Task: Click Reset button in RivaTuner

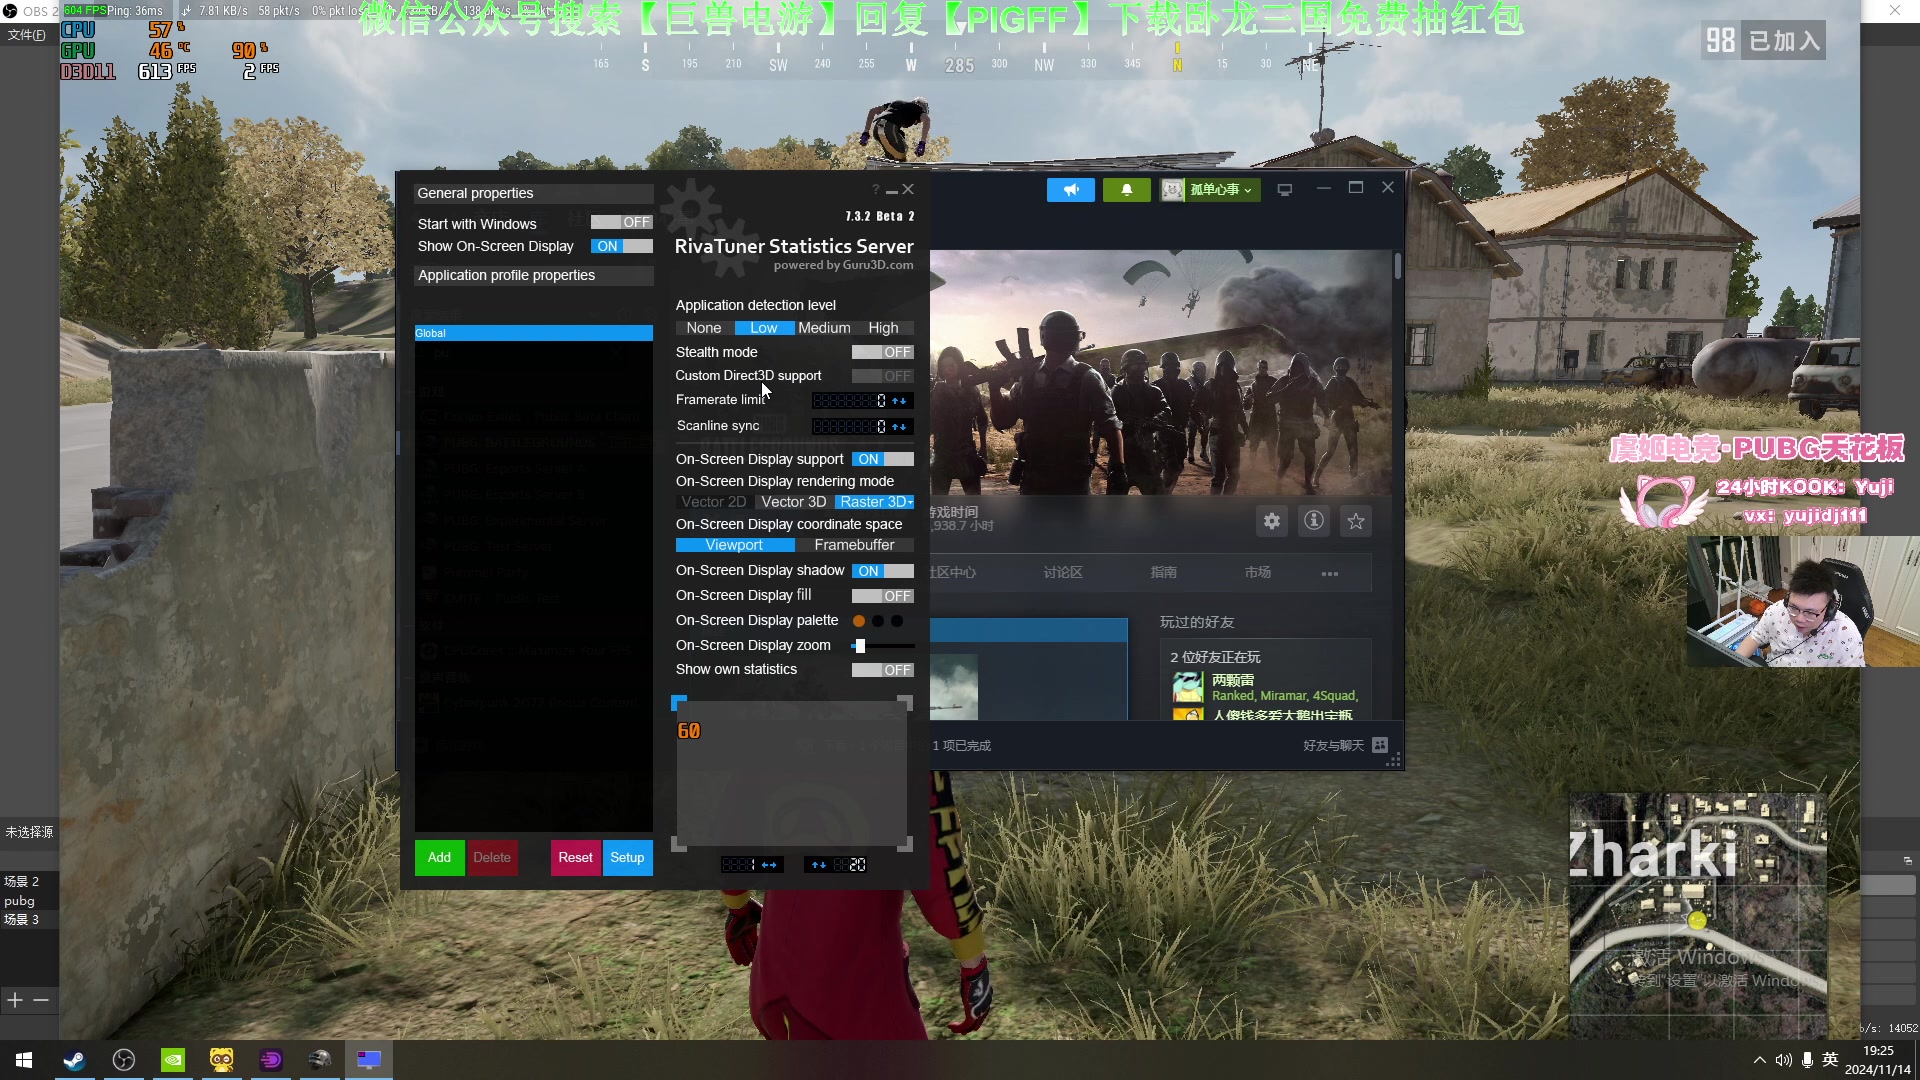Action: click(575, 858)
